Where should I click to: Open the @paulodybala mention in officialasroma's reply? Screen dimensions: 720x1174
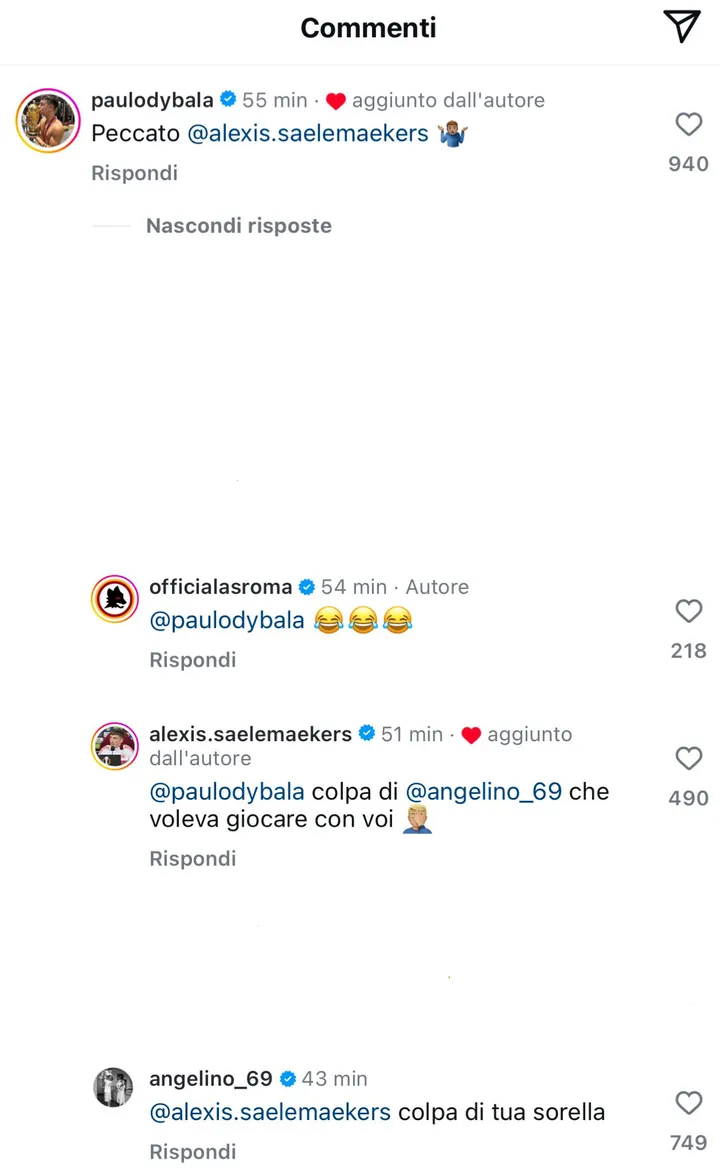coord(227,621)
